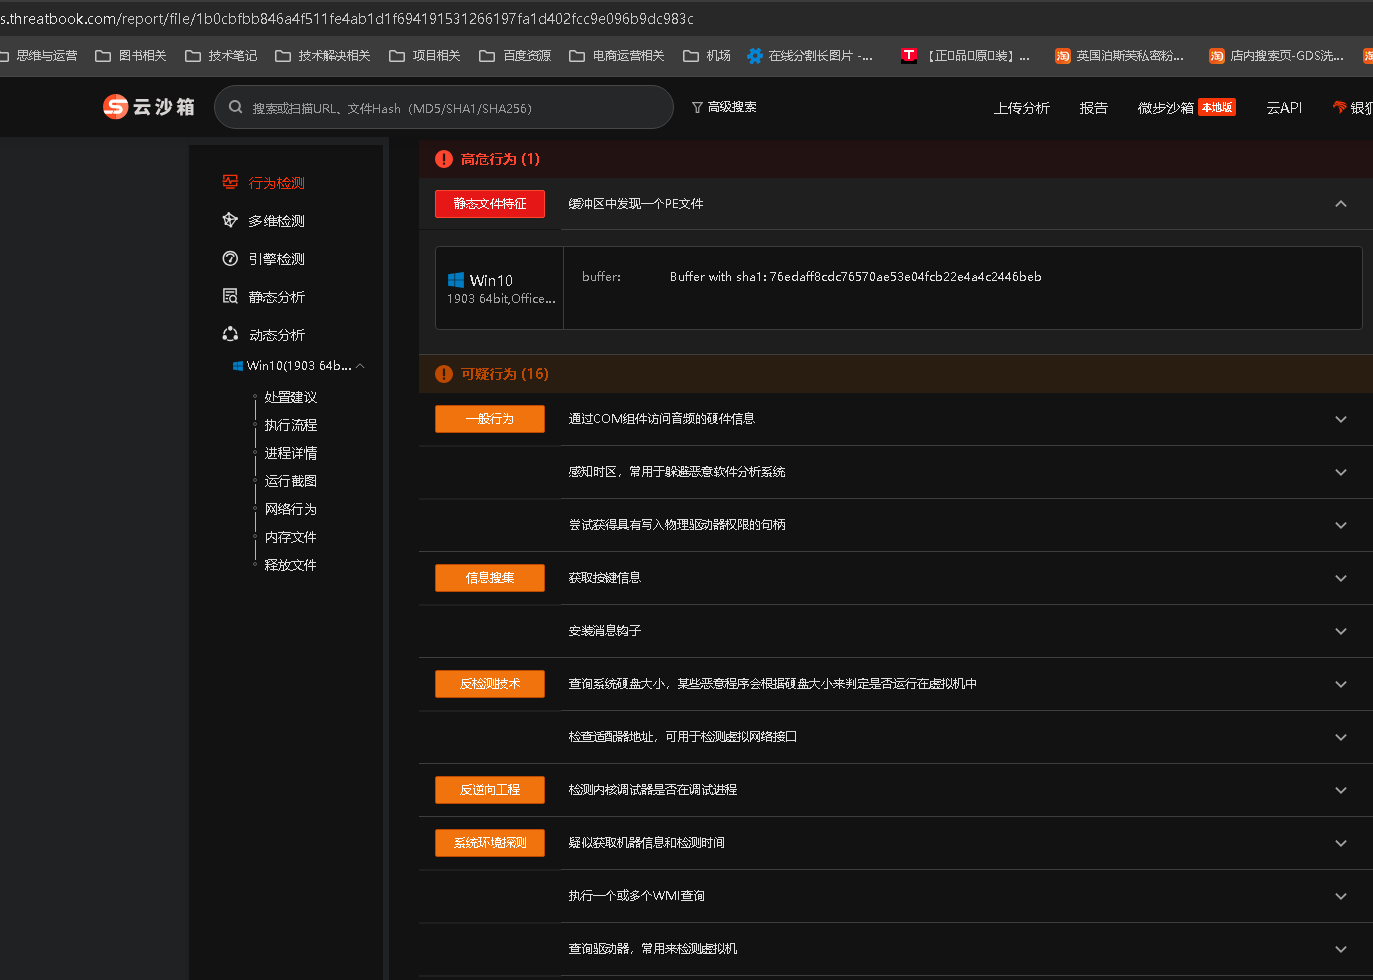Click the 信息搜集 tag

pos(490,578)
